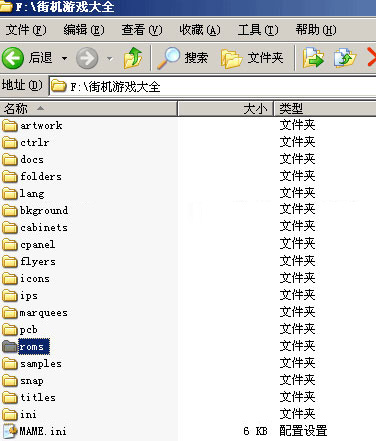The width and height of the screenshot is (376, 441).
Task: Click the selected roms folder name
Action: (x=34, y=347)
